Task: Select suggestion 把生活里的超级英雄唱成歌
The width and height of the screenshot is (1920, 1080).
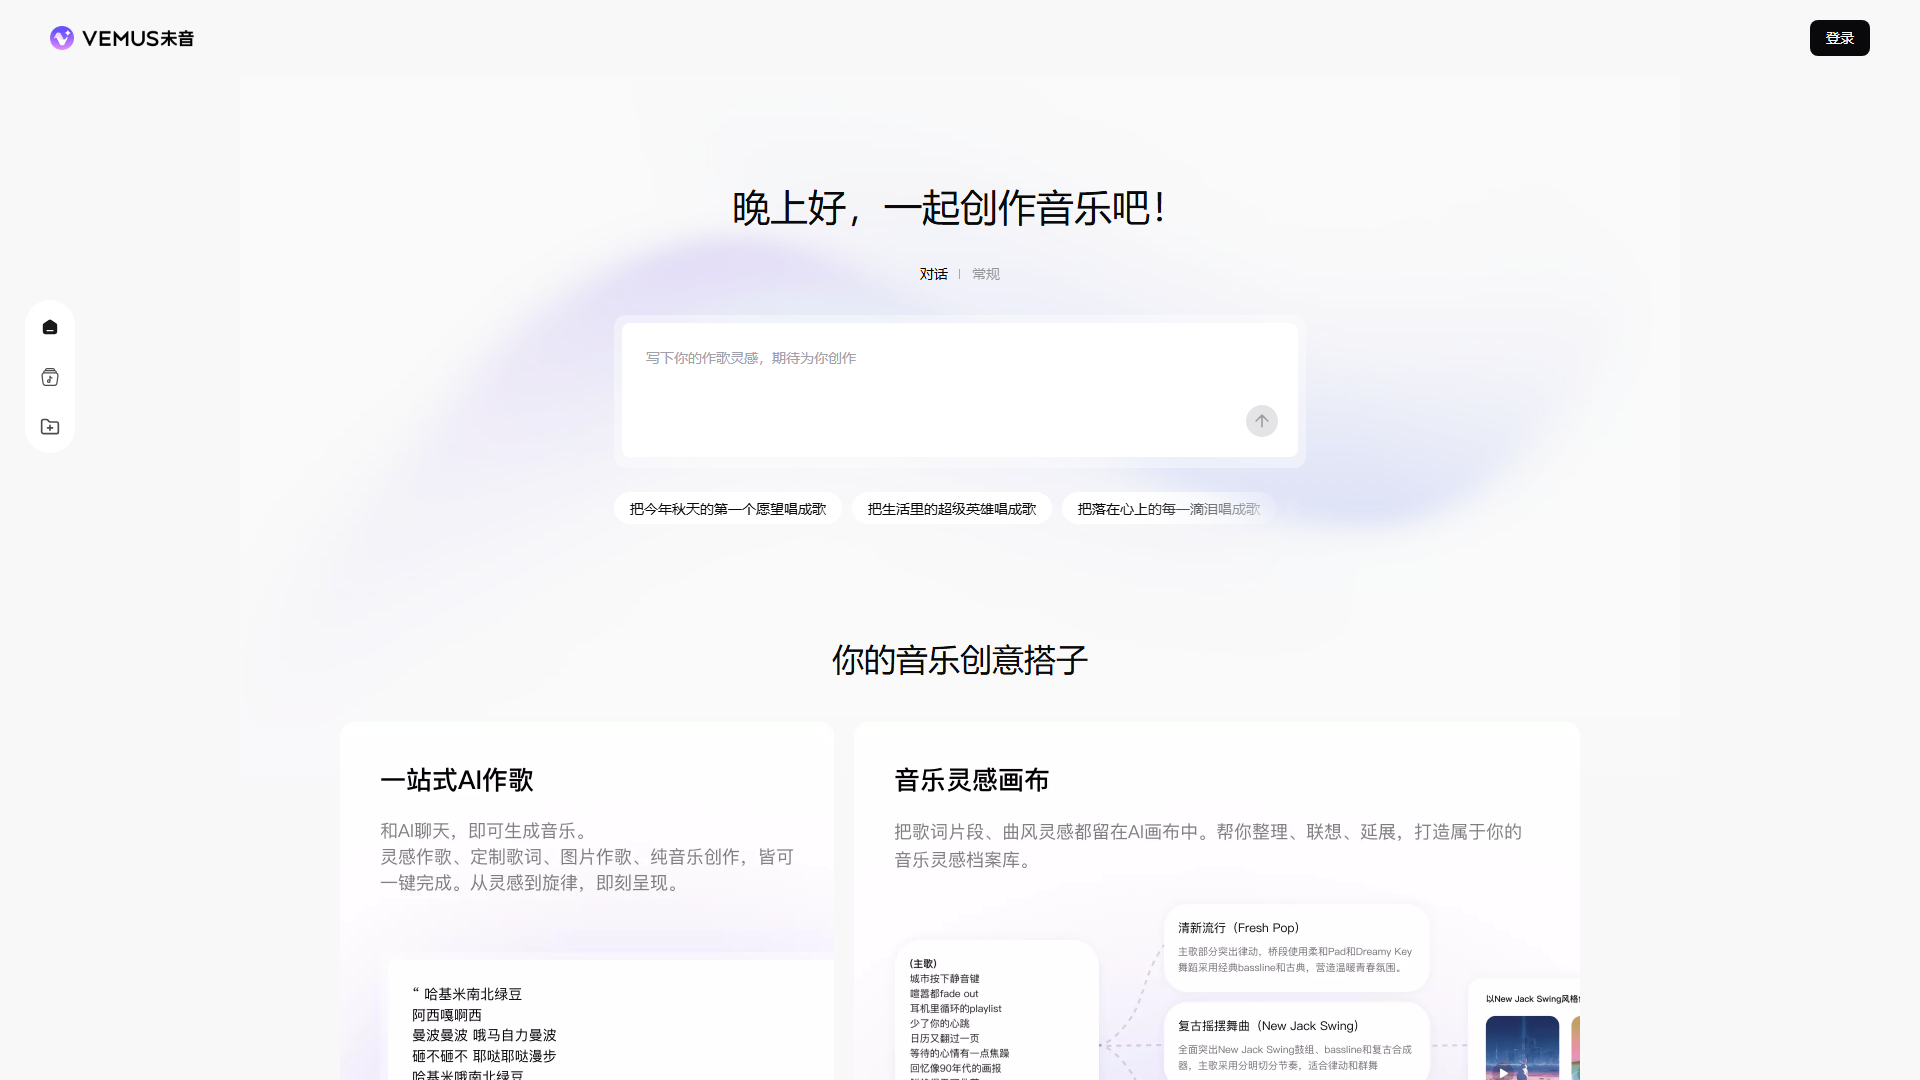Action: [x=952, y=509]
